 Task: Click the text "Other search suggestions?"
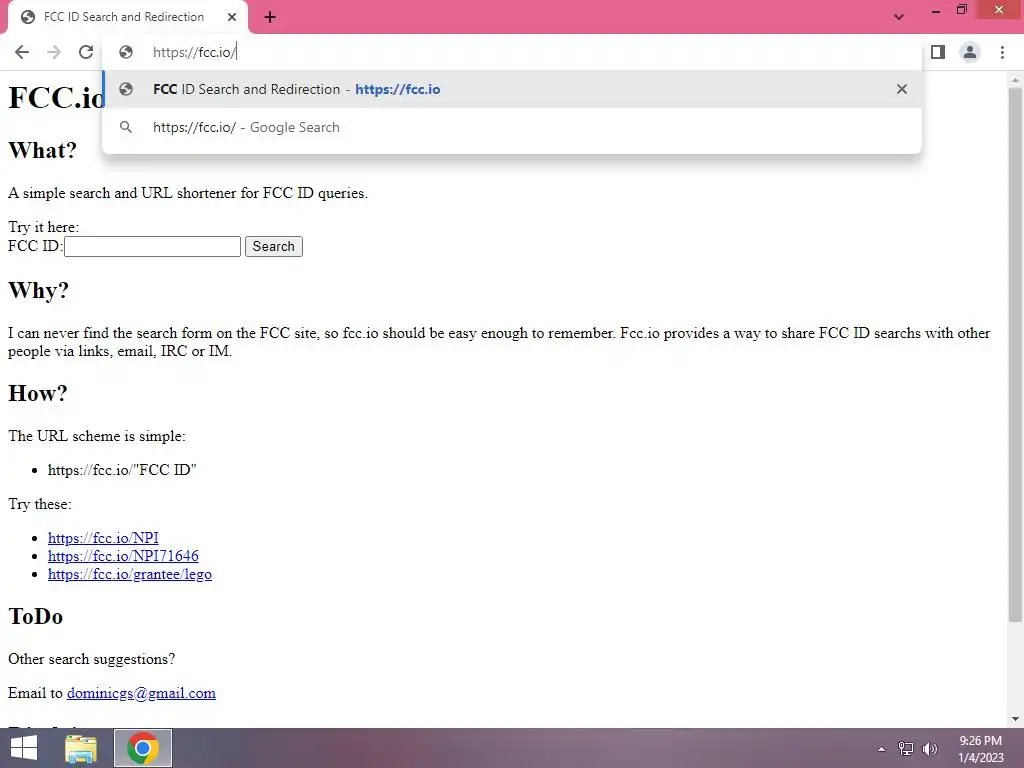click(91, 659)
